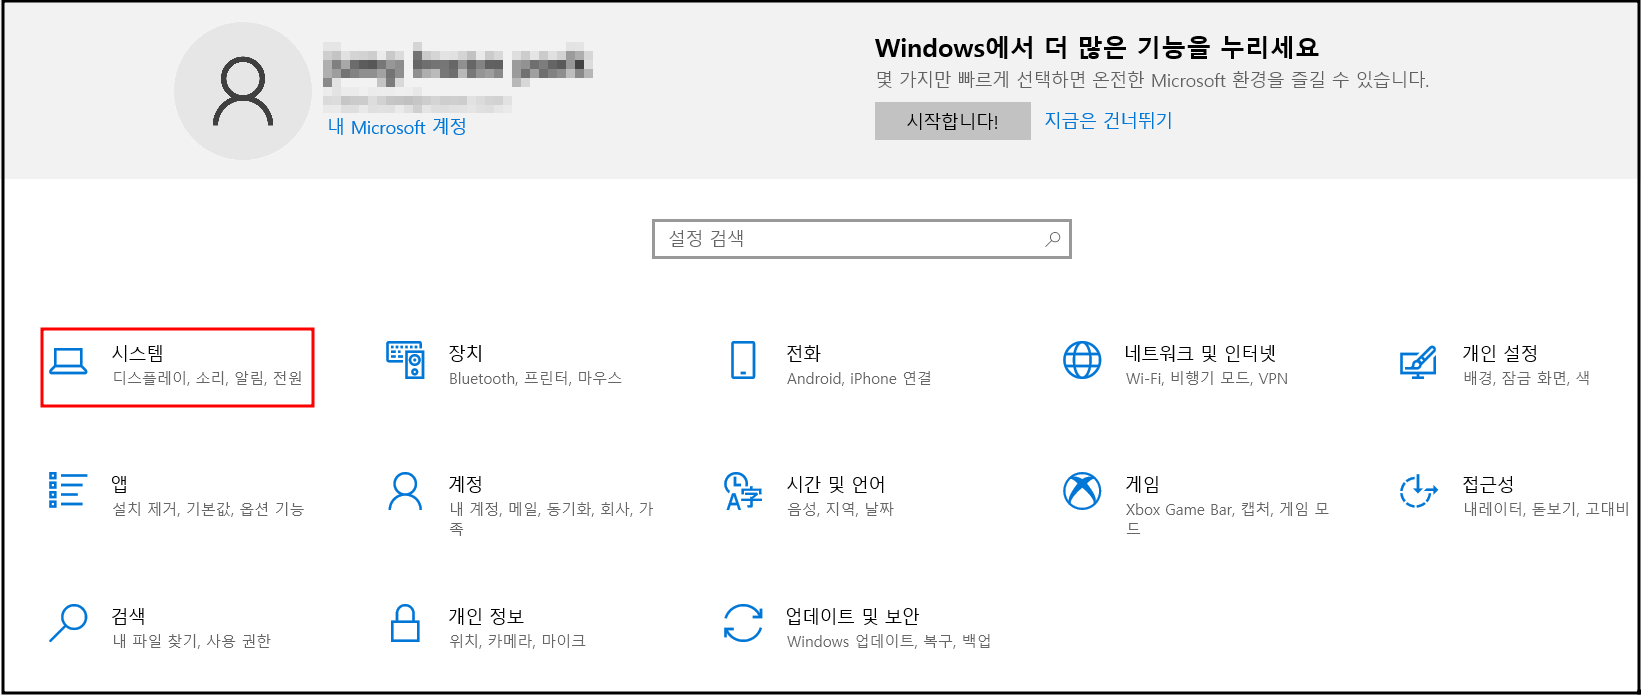Click the 게임 Xbox icon
Image resolution: width=1641 pixels, height=696 pixels.
[x=1082, y=491]
